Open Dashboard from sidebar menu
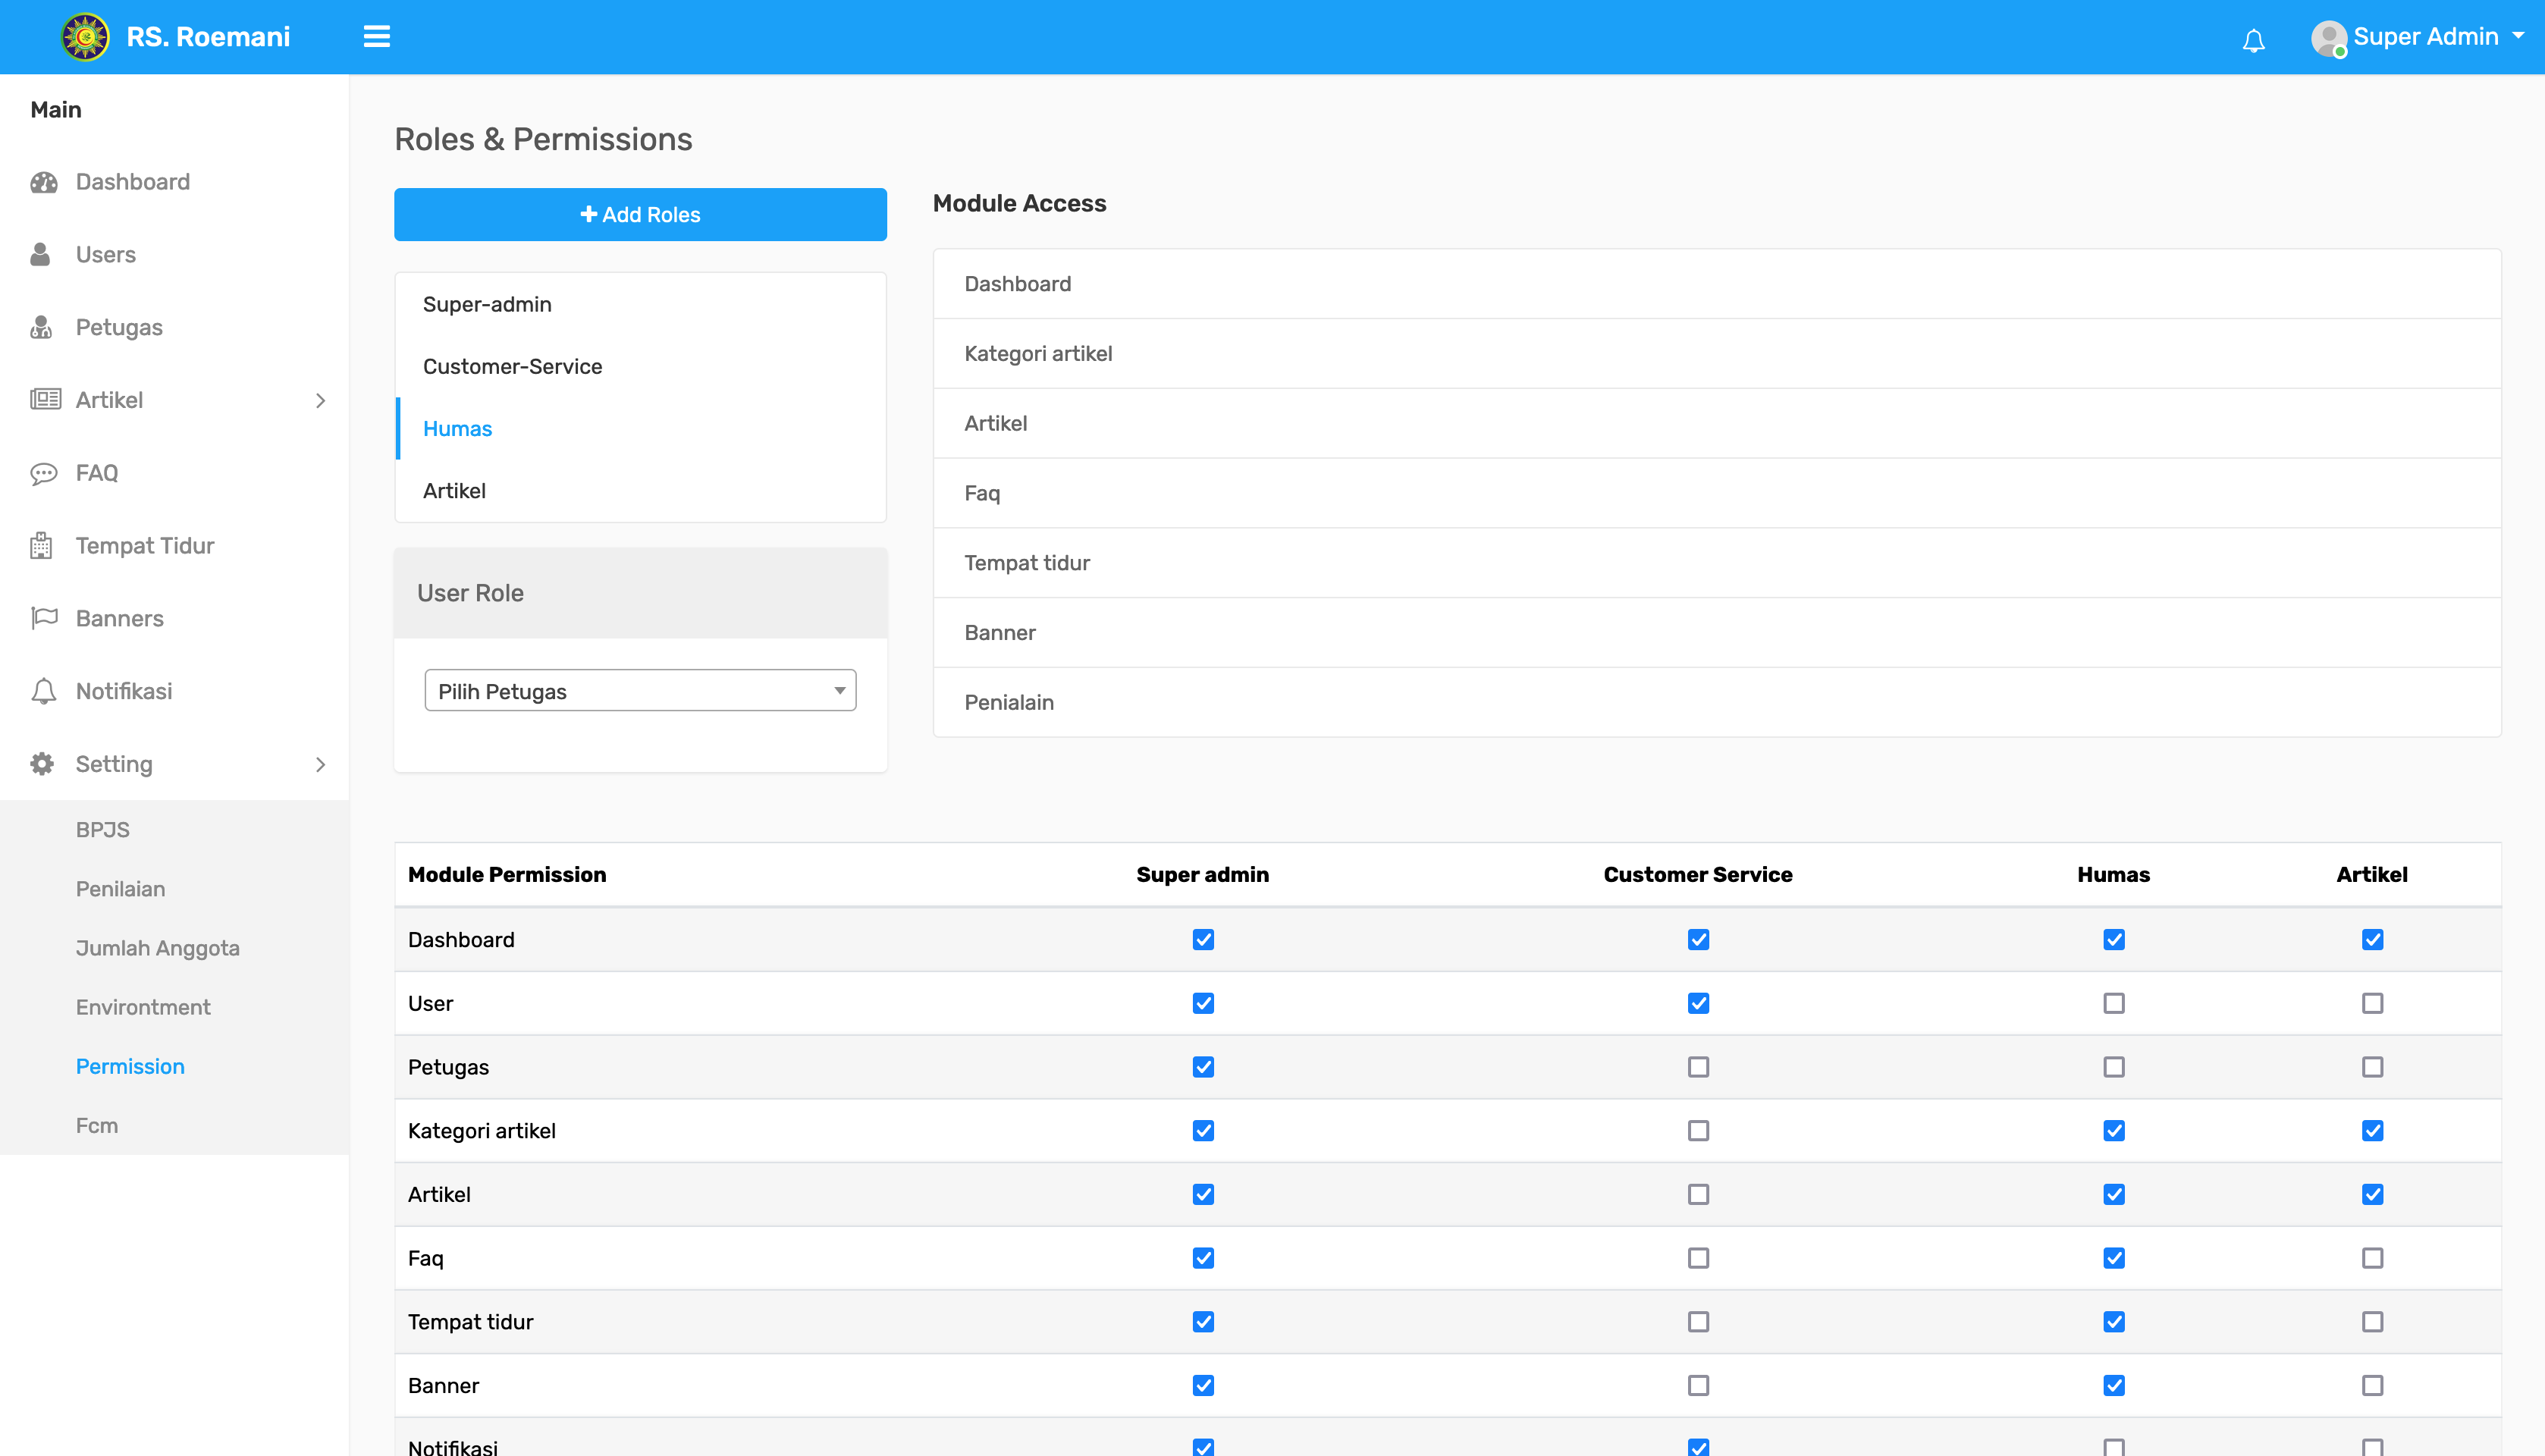This screenshot has height=1456, width=2545. point(133,182)
